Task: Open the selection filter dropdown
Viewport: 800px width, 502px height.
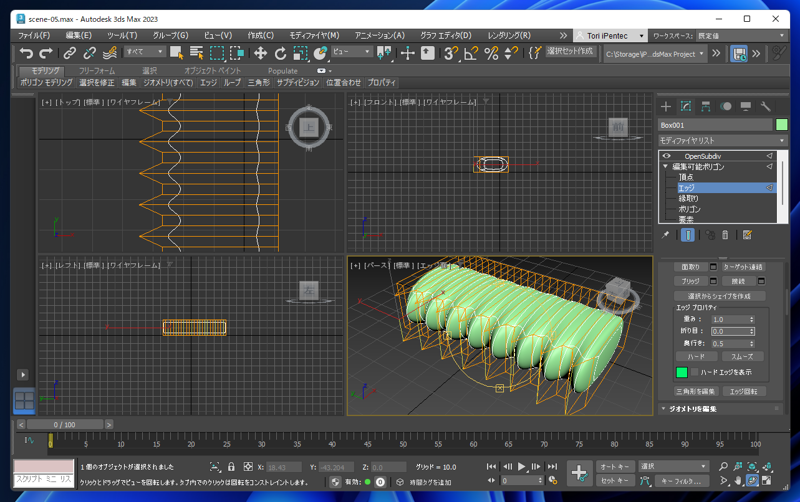Action: point(145,52)
